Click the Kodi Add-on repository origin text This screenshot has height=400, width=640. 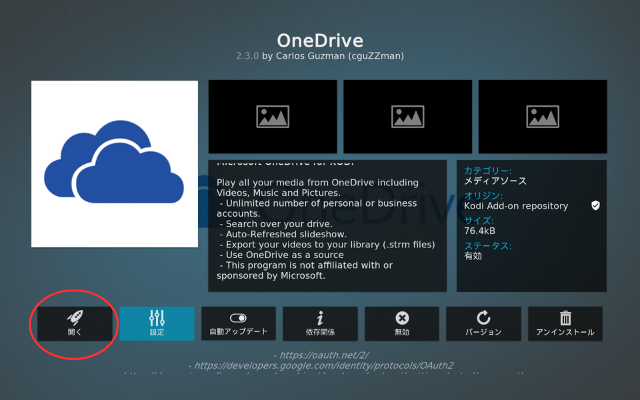(516, 206)
